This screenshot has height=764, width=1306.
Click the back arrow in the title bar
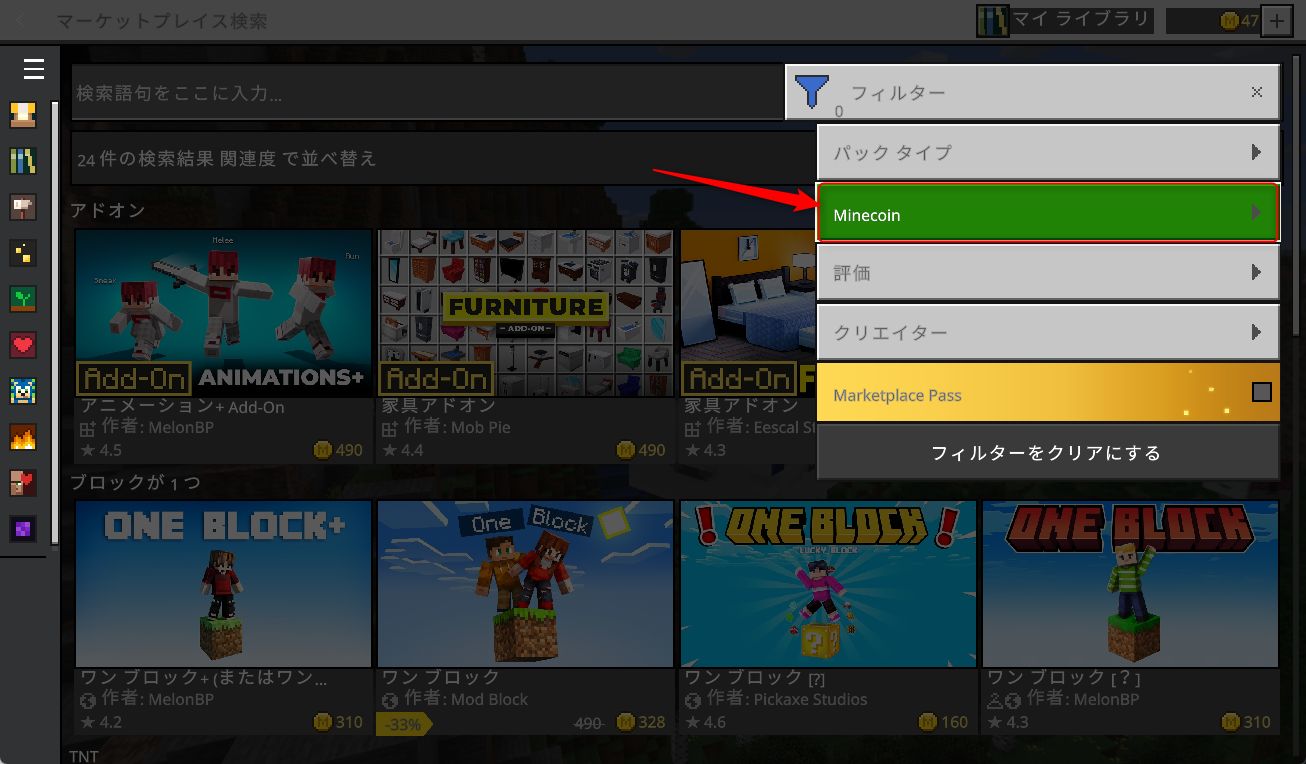(x=21, y=20)
